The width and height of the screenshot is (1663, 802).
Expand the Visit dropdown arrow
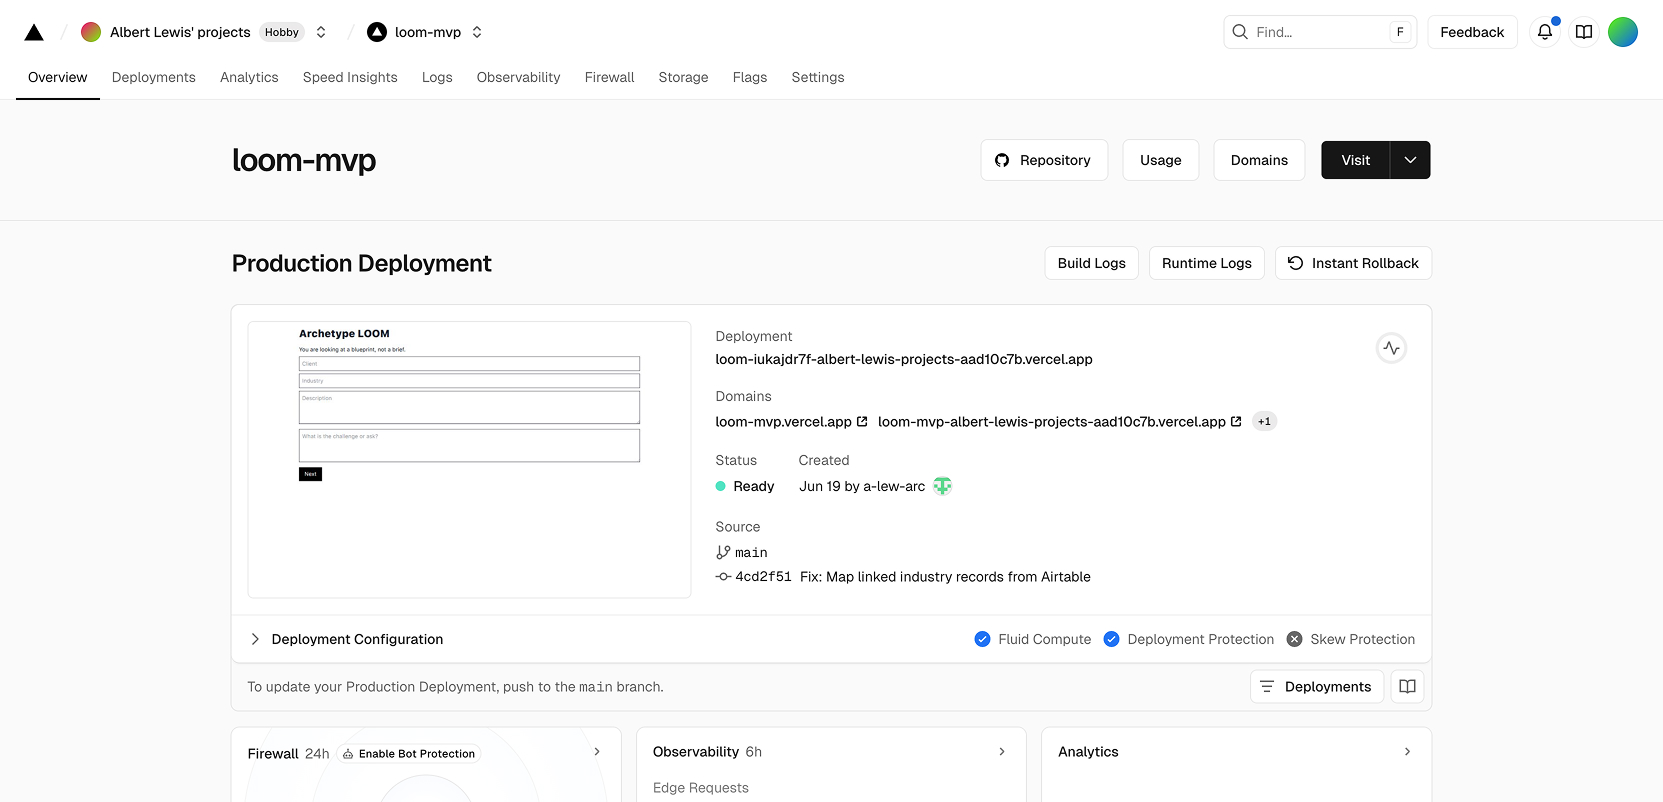click(1410, 160)
